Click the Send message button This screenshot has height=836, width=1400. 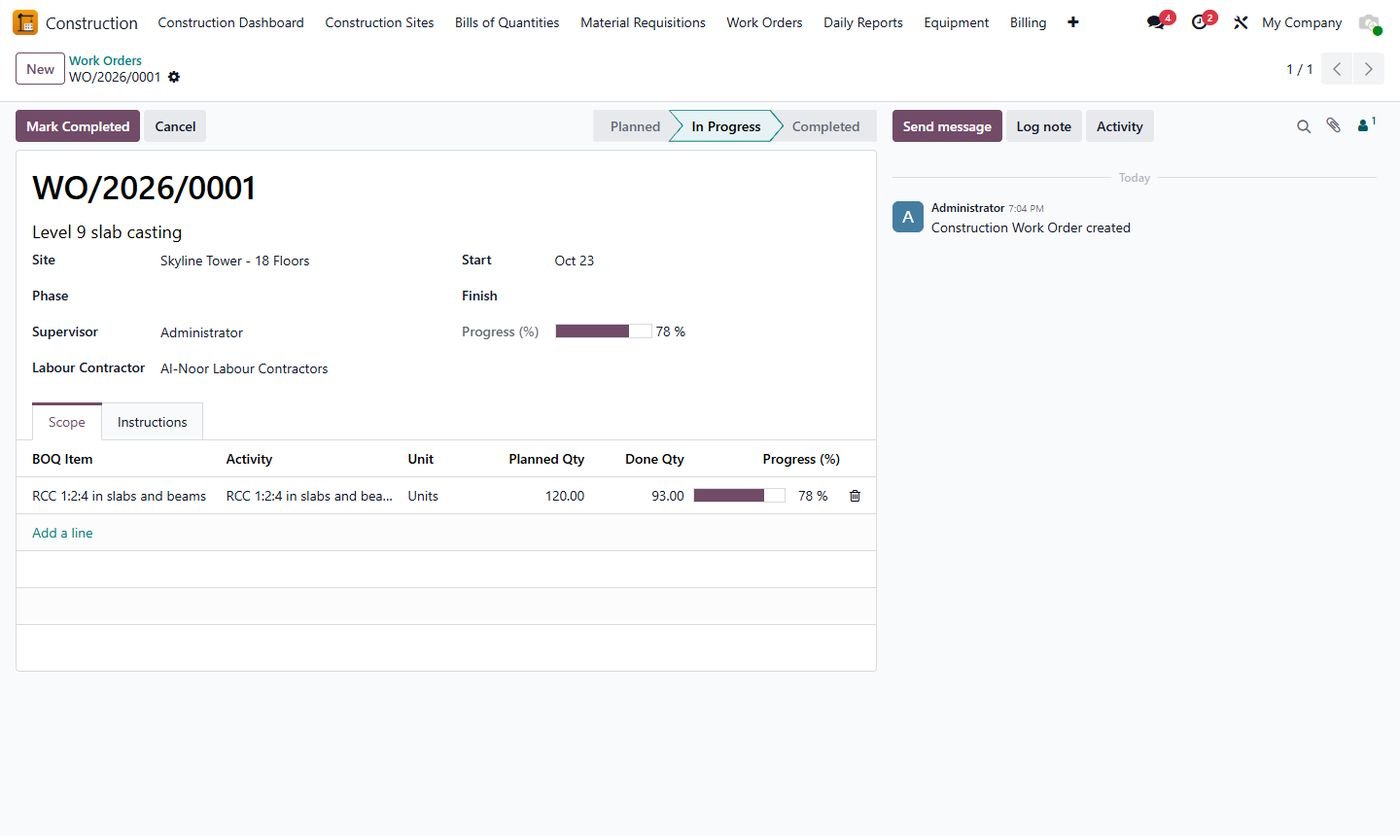(947, 126)
